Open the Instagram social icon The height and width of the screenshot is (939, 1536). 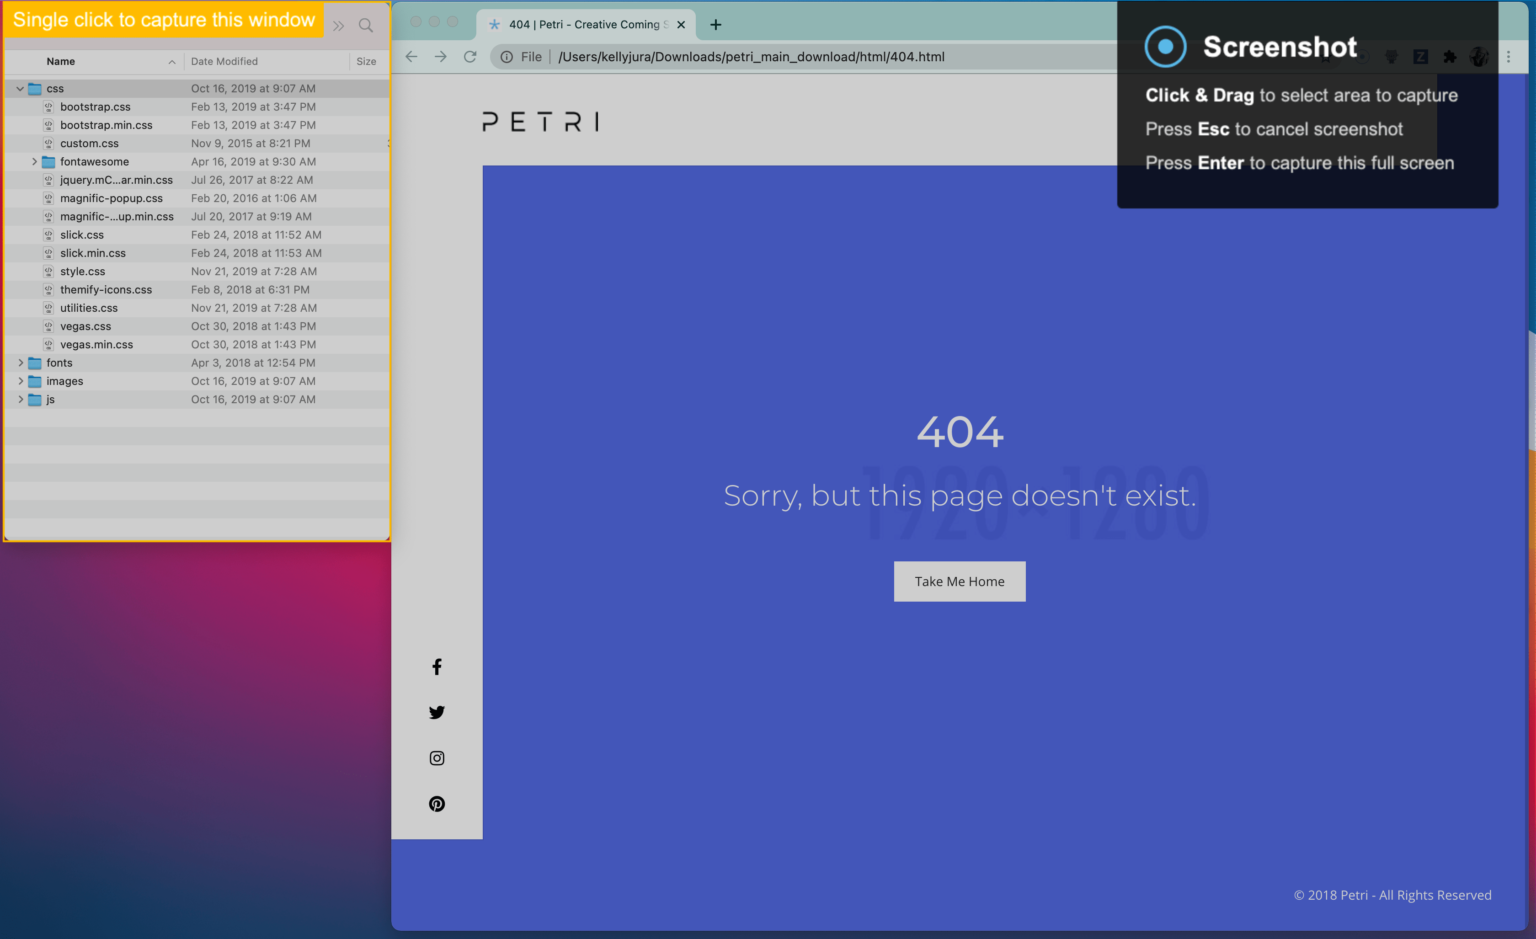click(437, 758)
